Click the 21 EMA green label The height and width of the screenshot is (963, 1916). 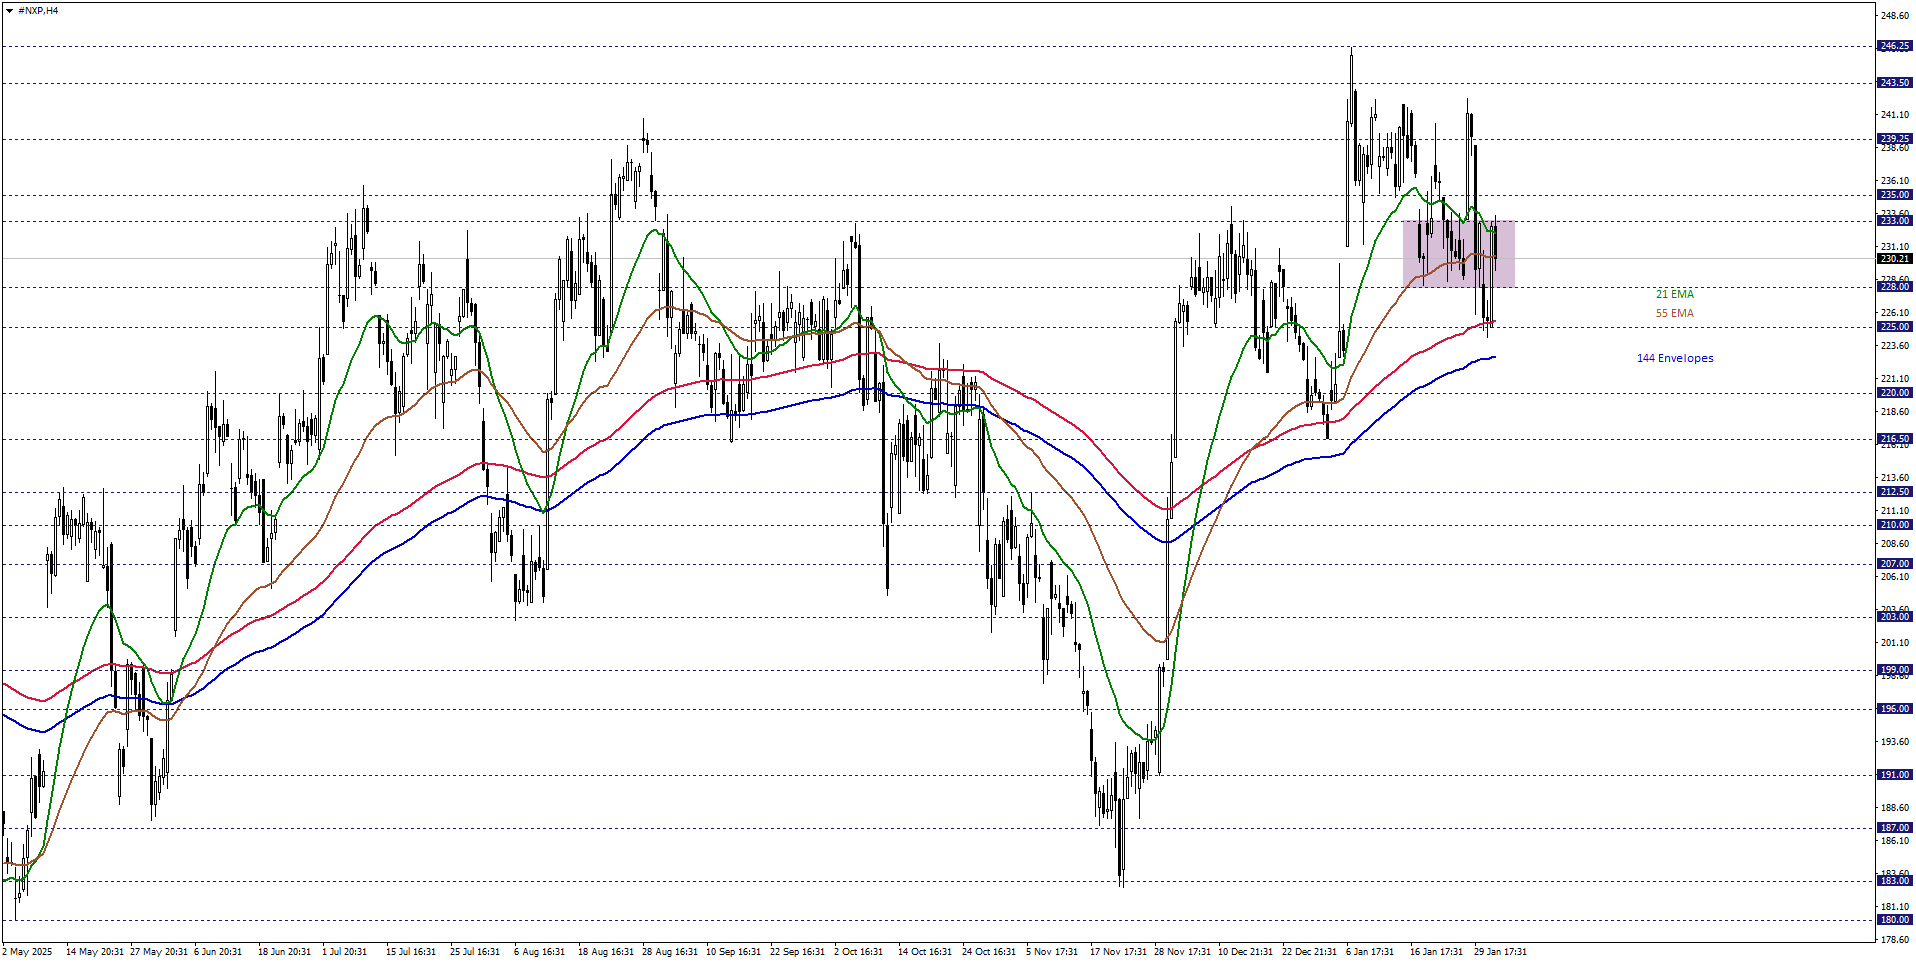click(x=1674, y=294)
